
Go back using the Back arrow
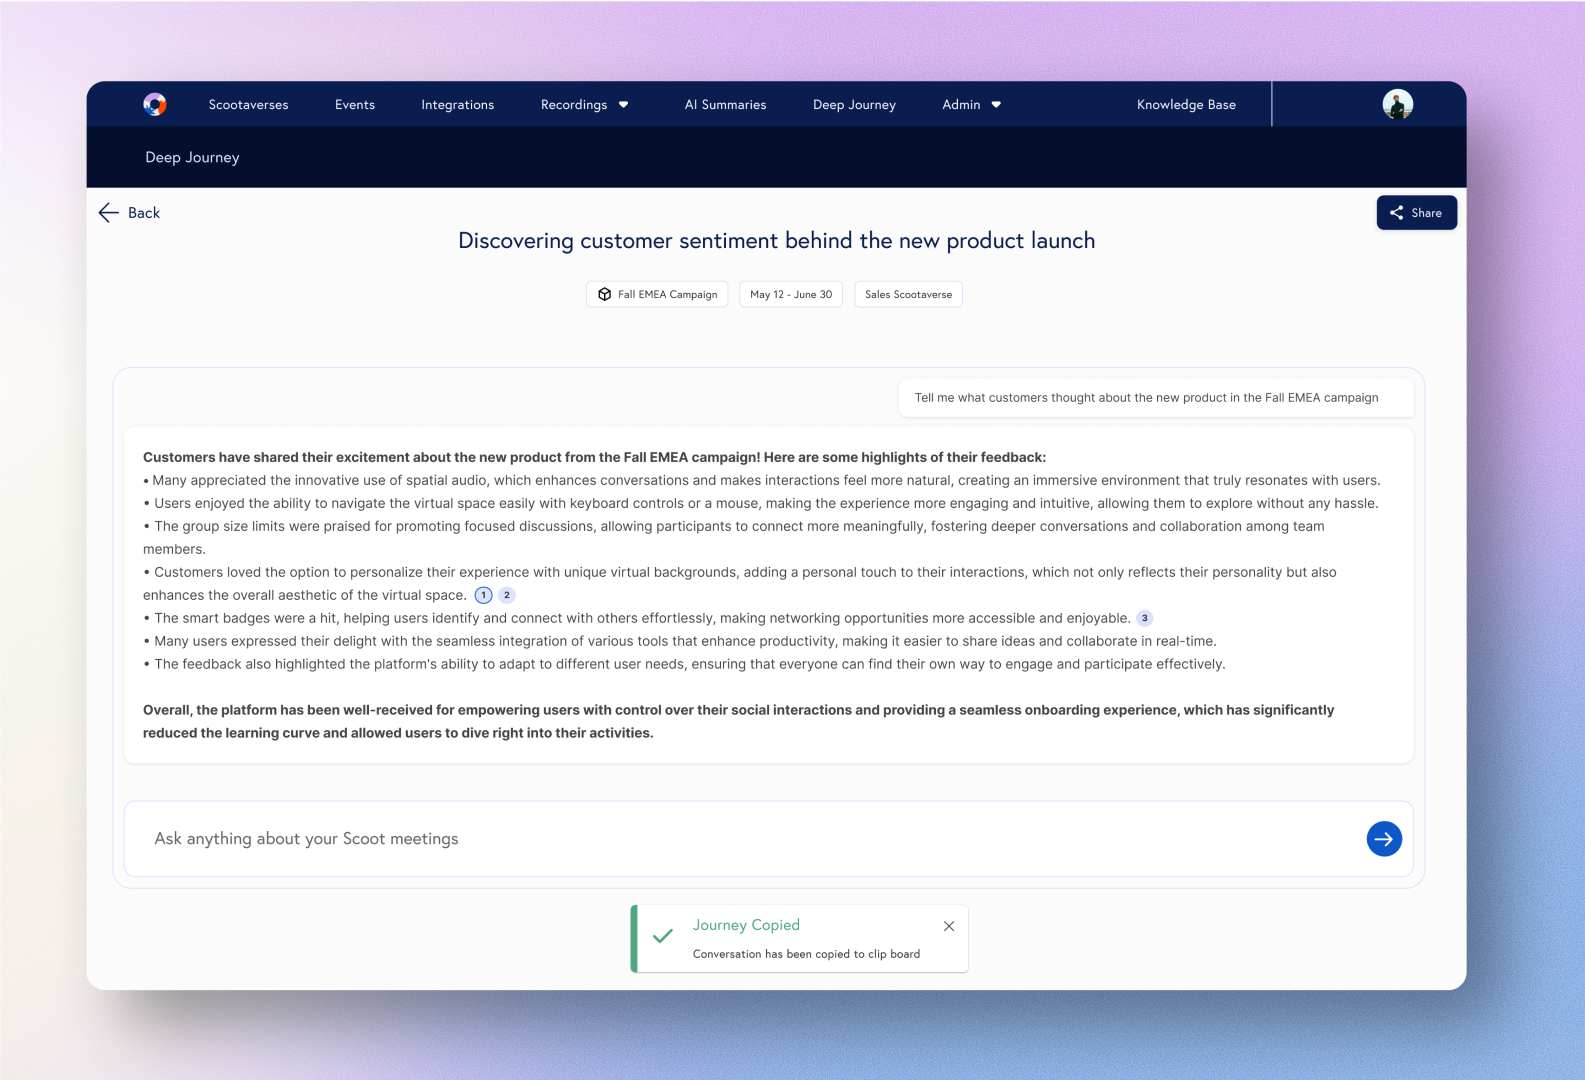pos(129,212)
